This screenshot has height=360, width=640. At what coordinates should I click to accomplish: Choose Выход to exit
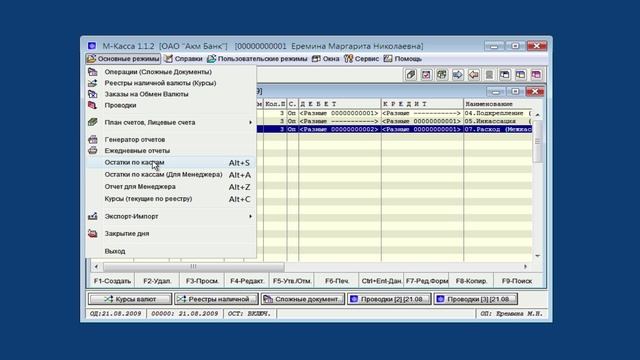[x=171, y=251]
